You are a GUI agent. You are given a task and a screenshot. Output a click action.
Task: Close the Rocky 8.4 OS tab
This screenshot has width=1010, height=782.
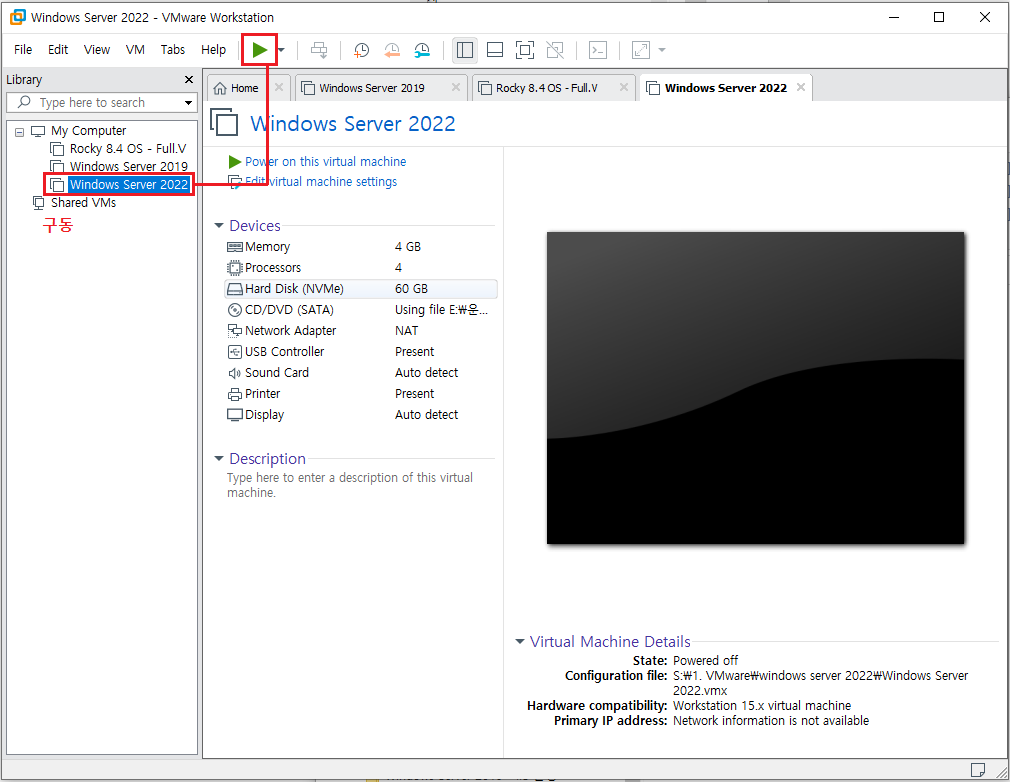click(x=624, y=87)
